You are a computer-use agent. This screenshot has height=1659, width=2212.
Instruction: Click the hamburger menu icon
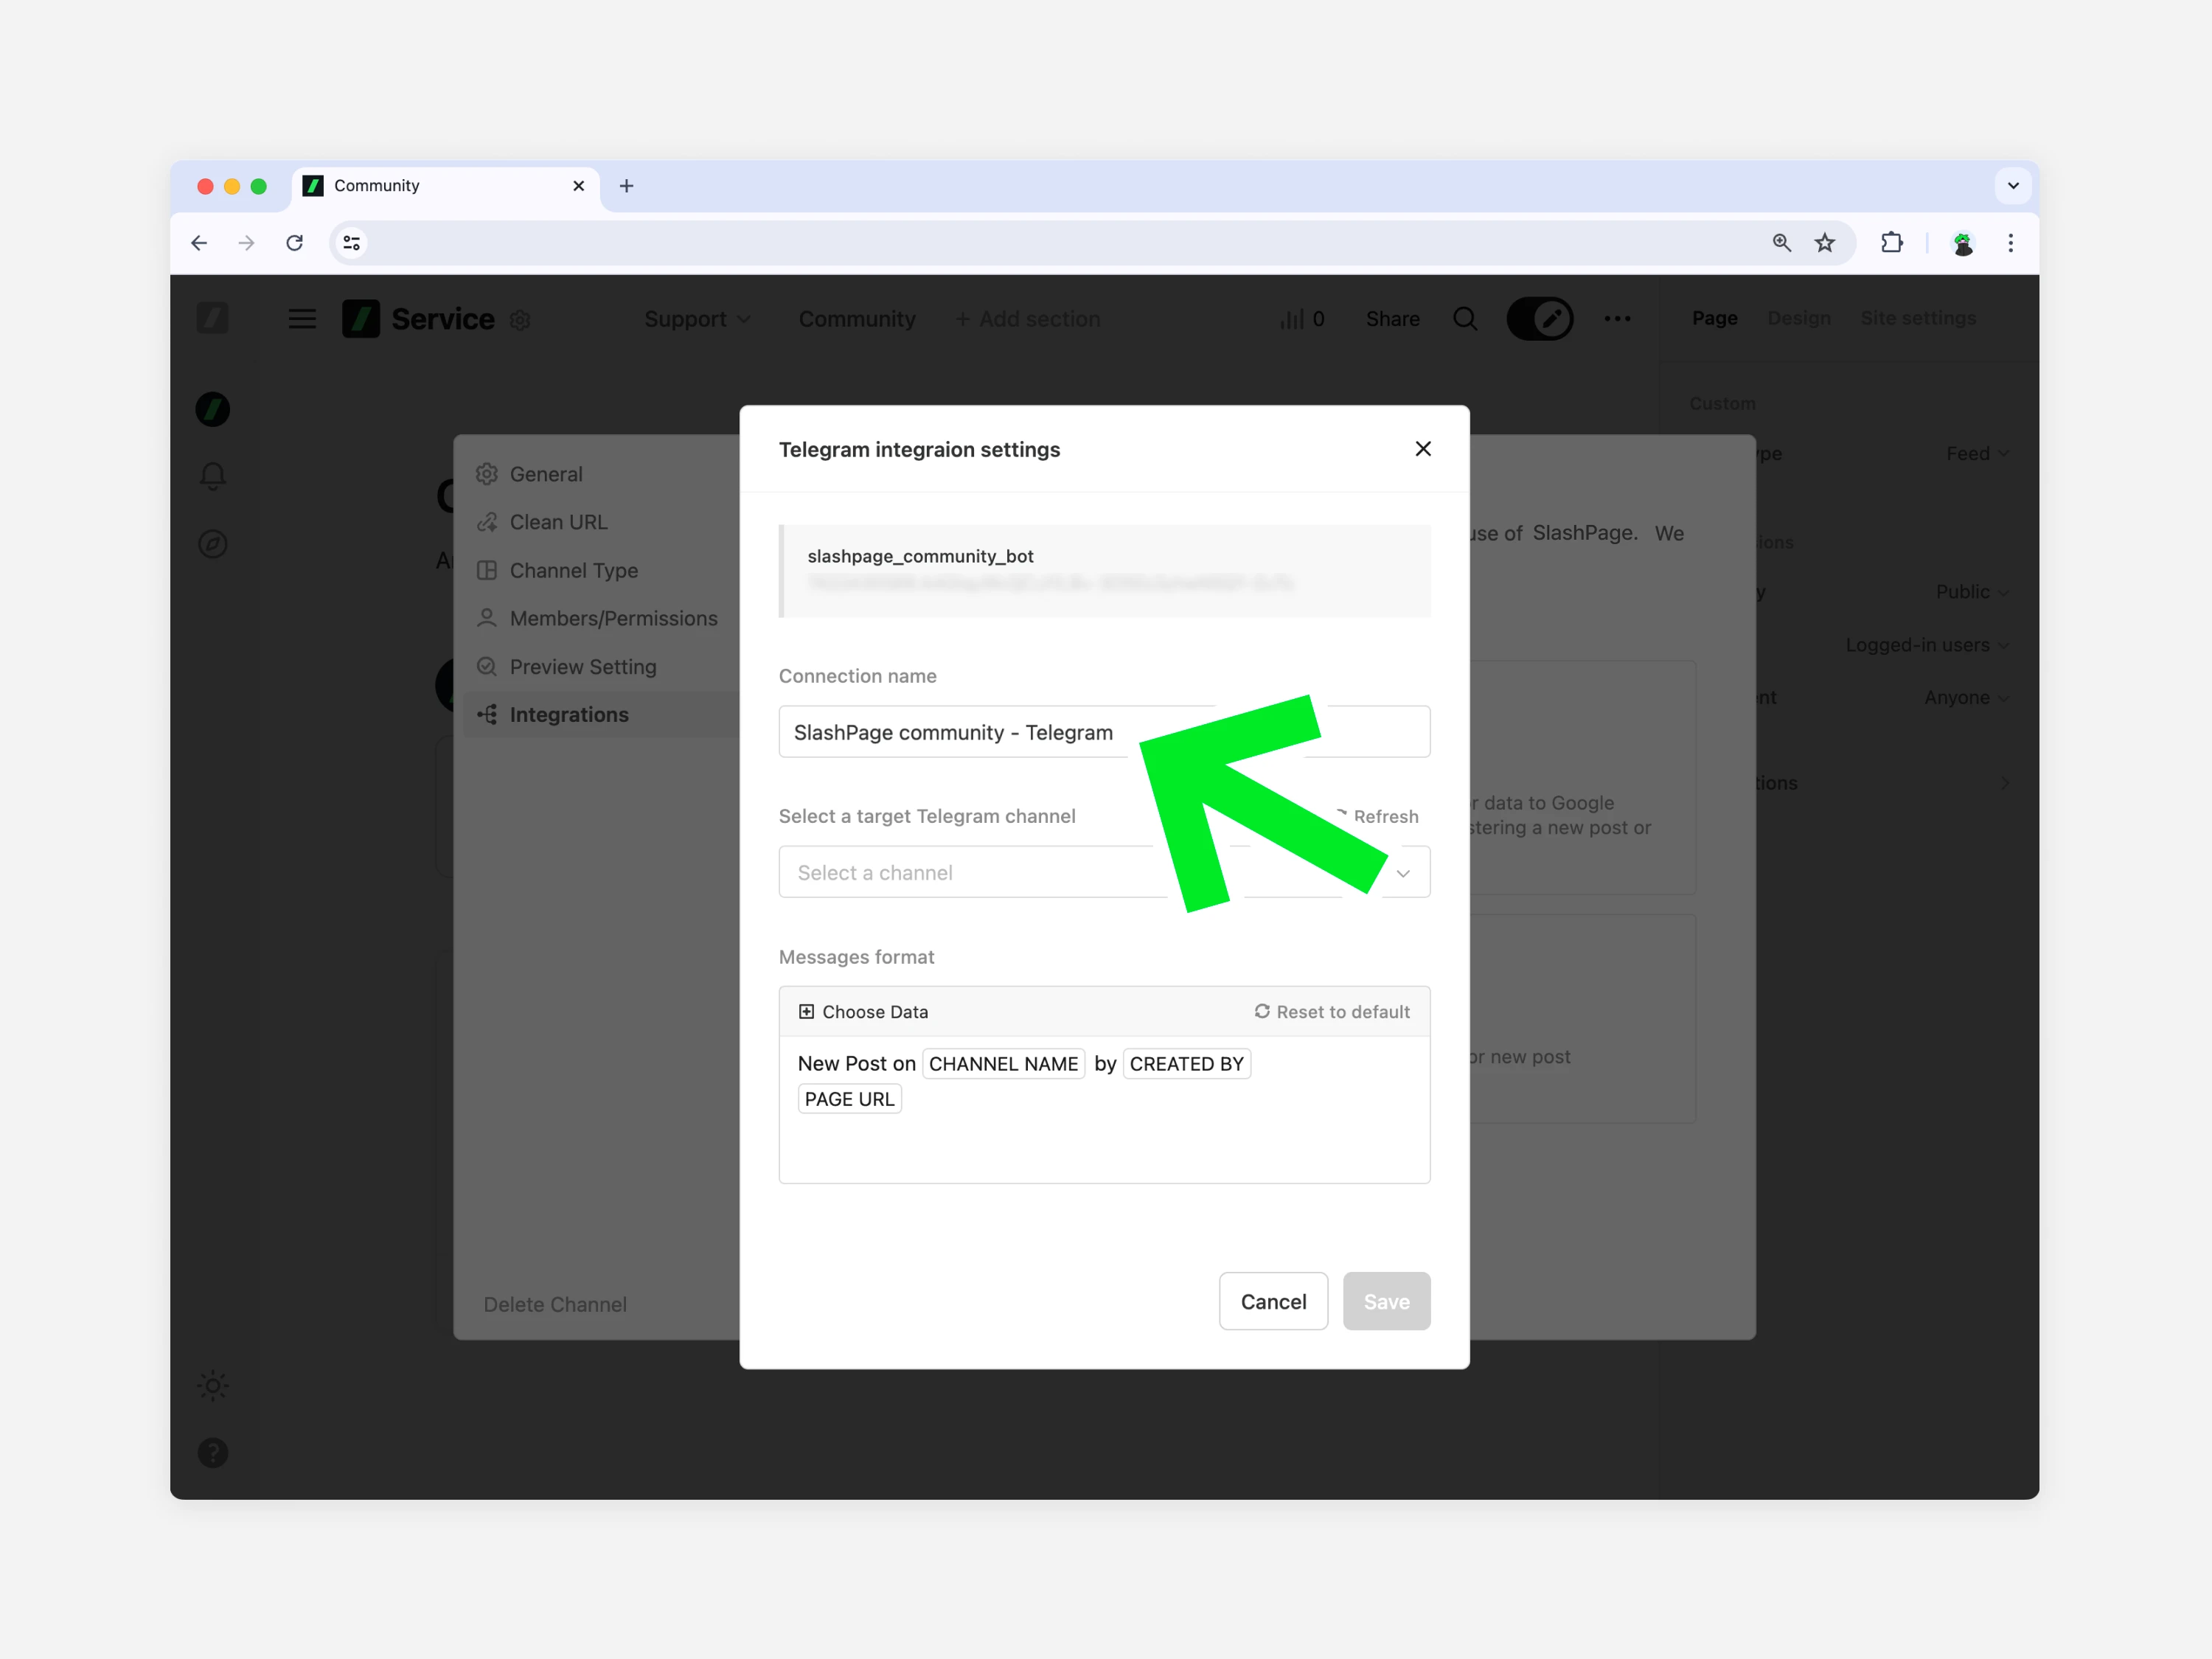tap(302, 319)
